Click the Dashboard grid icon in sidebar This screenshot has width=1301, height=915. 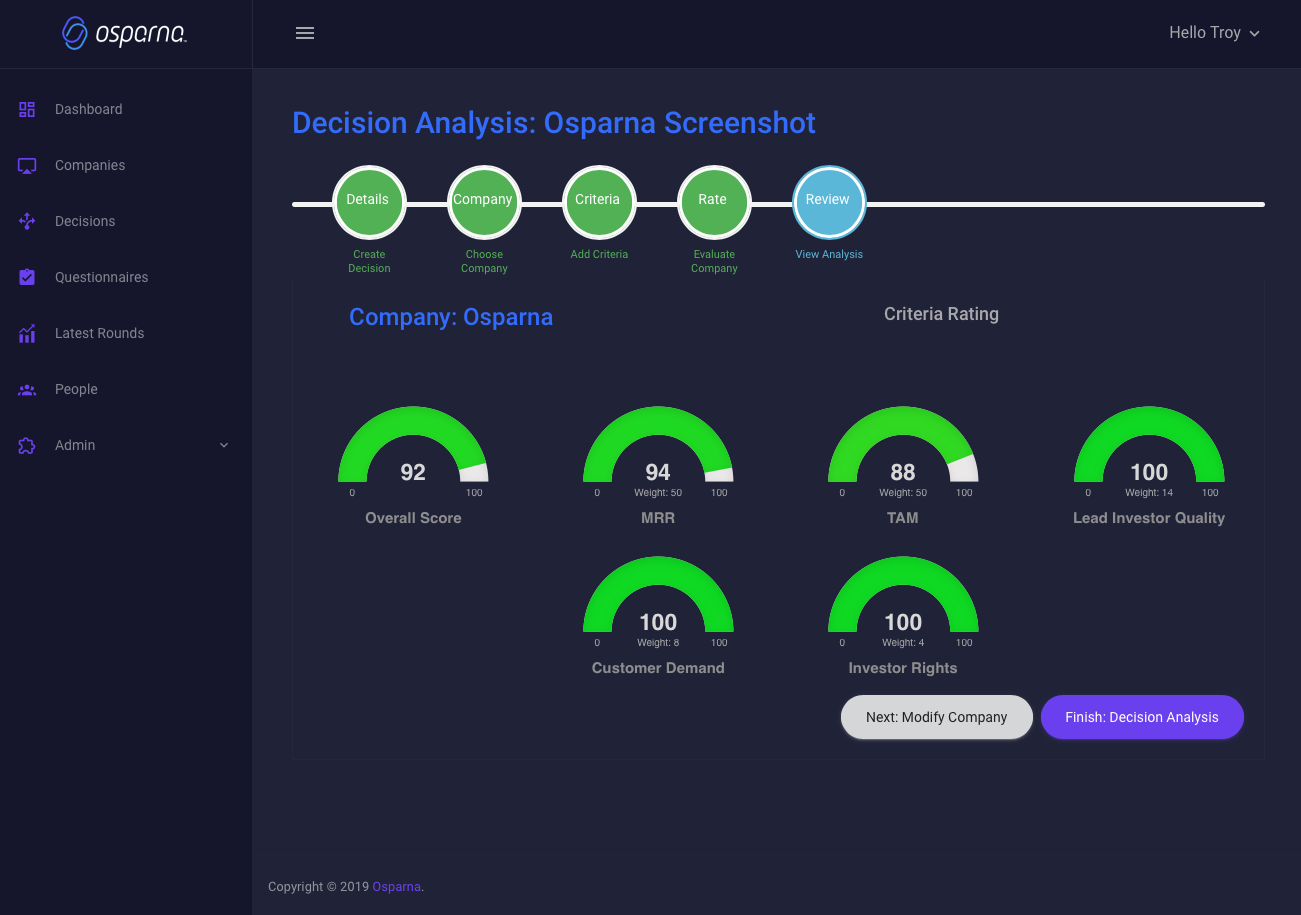point(27,109)
